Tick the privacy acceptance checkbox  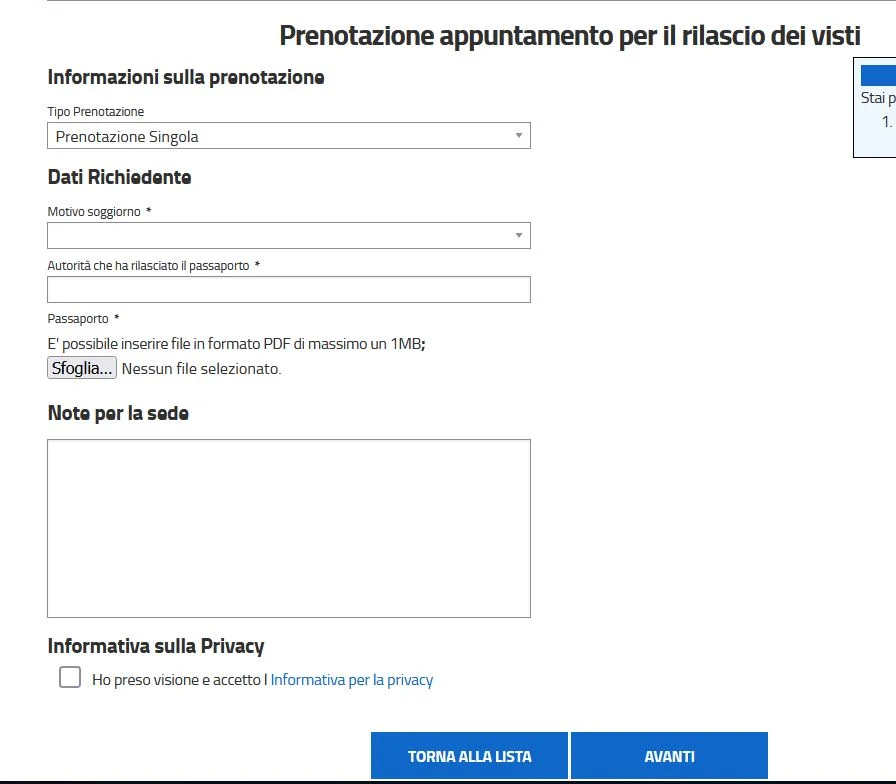click(70, 678)
